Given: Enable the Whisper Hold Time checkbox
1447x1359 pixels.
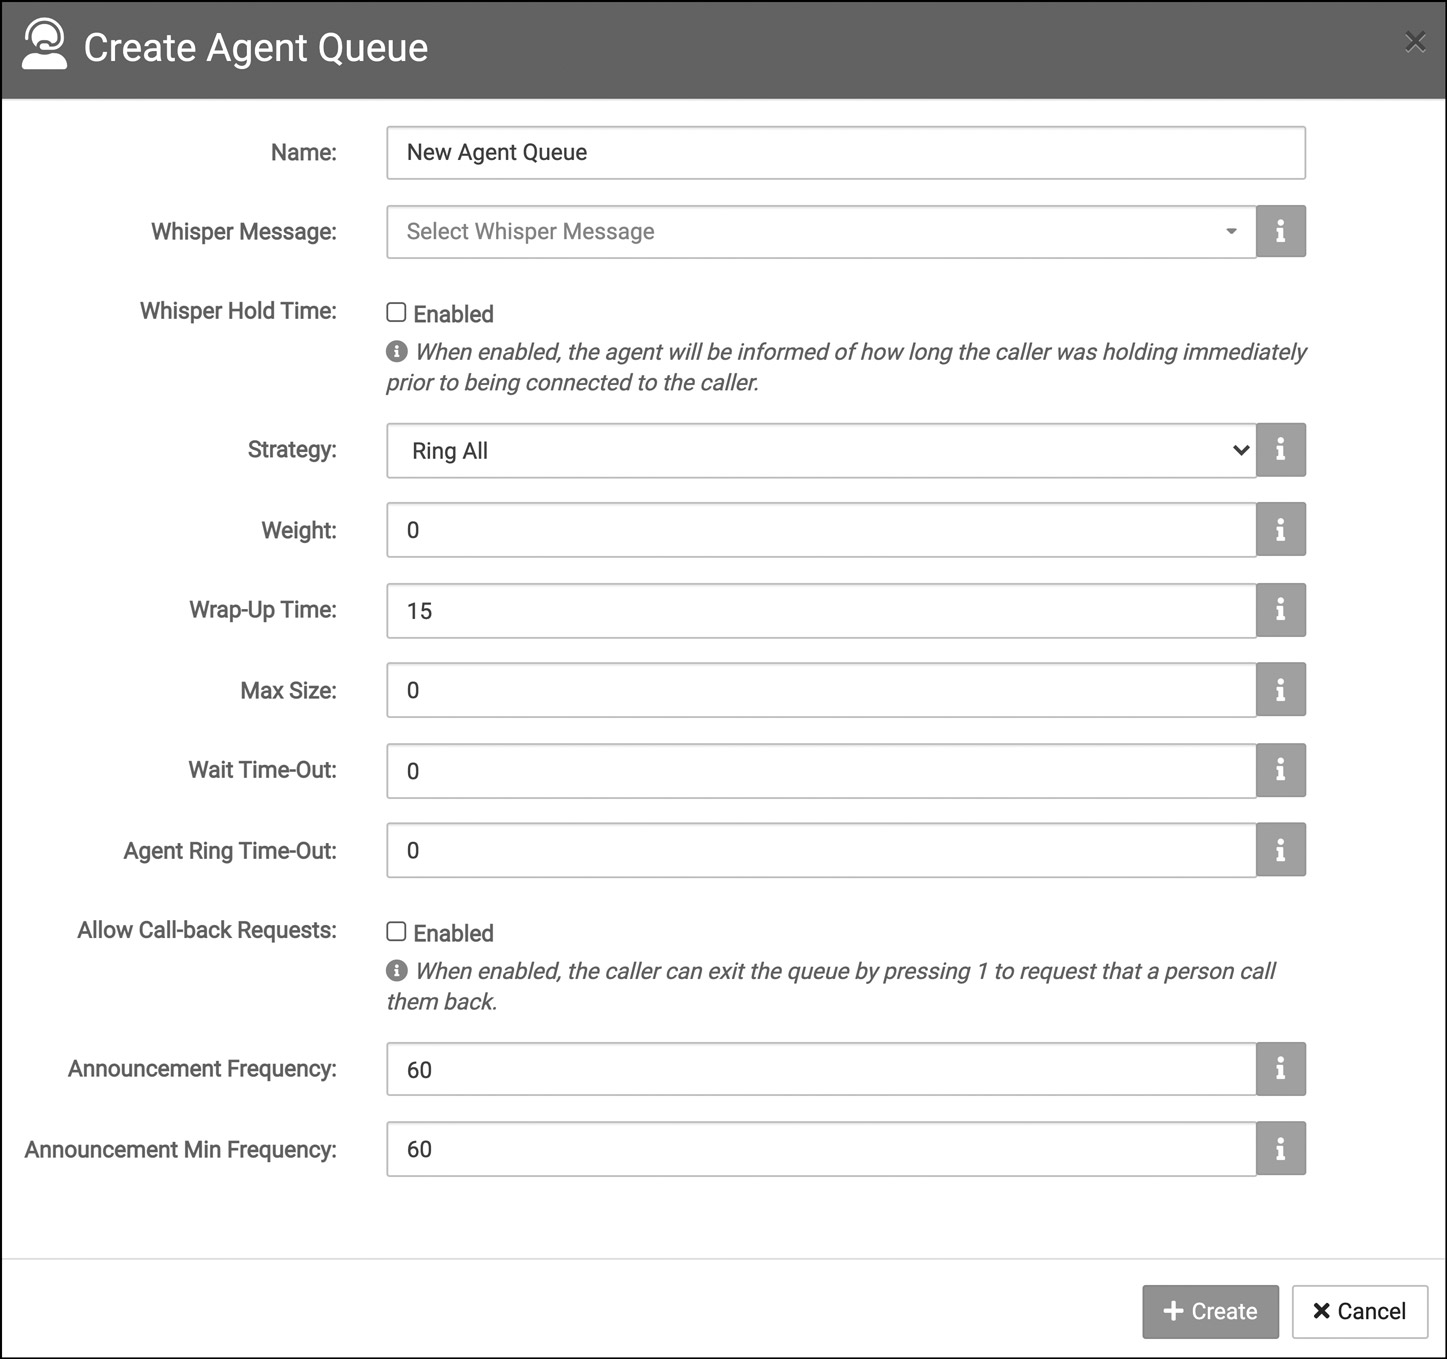Looking at the screenshot, I should (397, 312).
